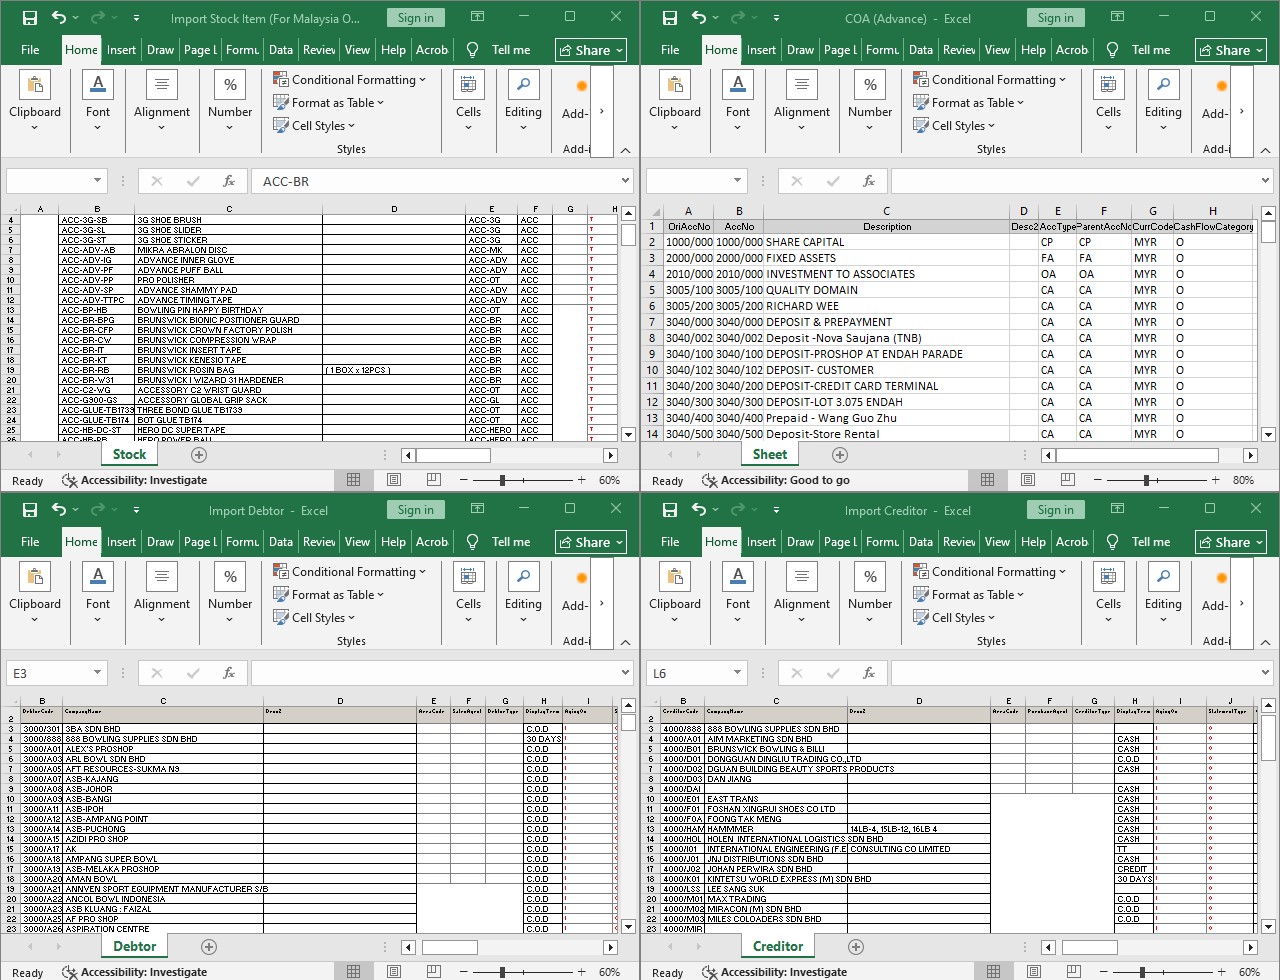The width and height of the screenshot is (1280, 980).
Task: Add a new sheet next to Creditor tab
Action: [x=856, y=947]
